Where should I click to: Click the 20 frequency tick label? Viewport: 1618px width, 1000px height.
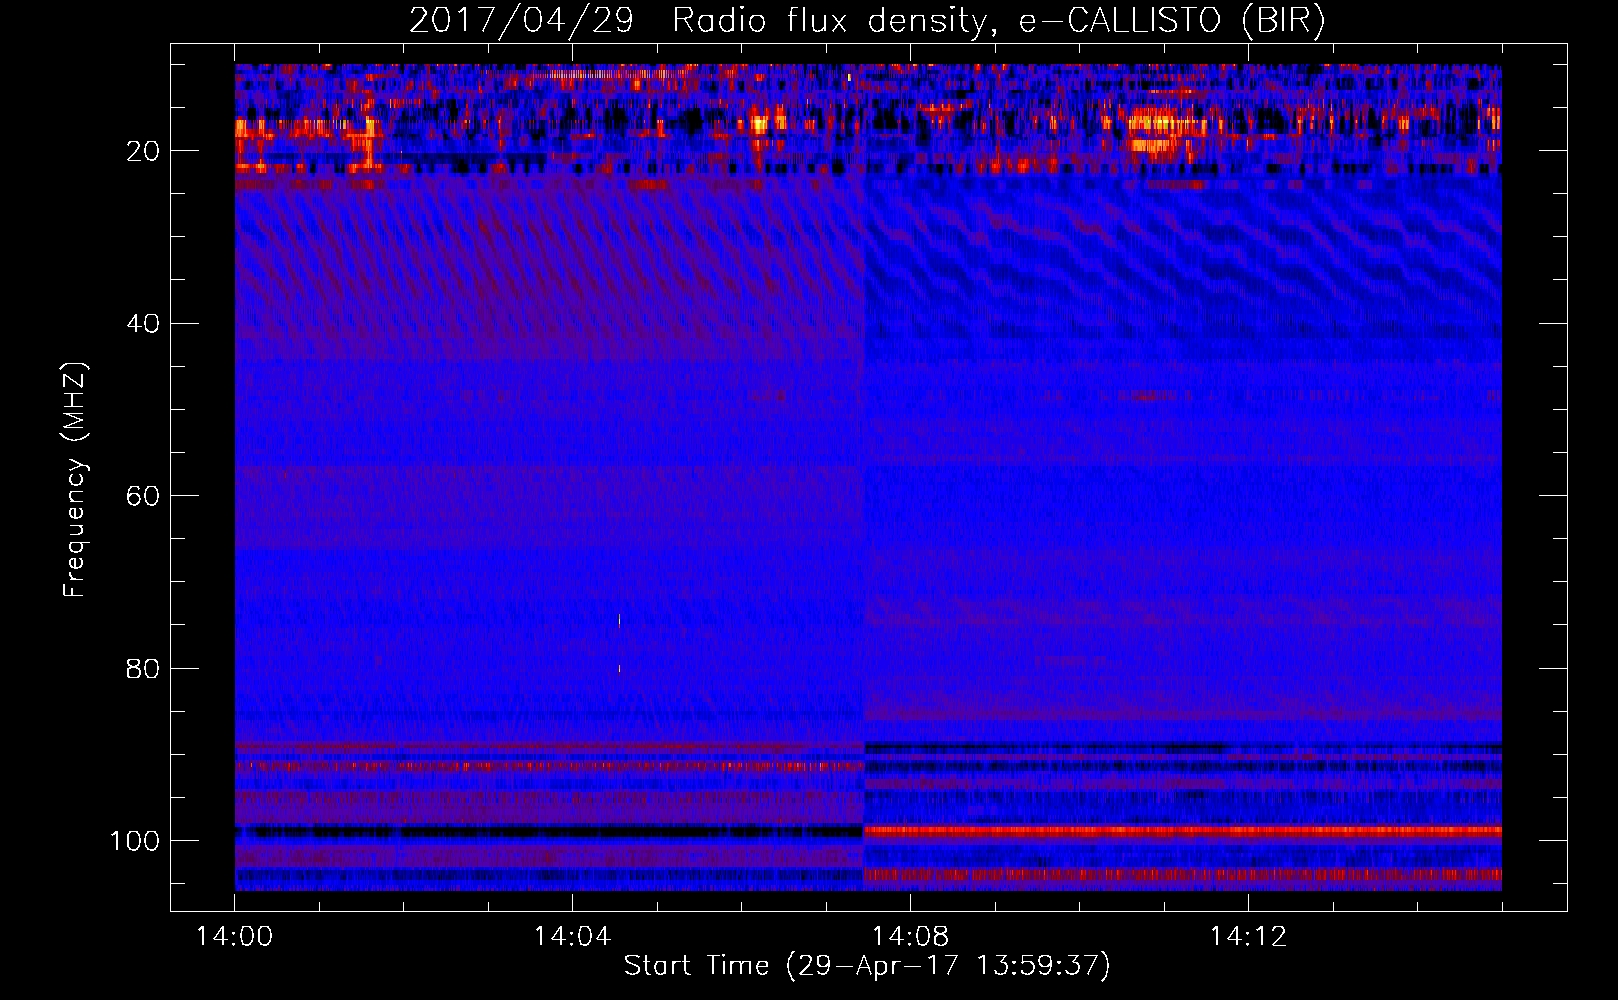click(143, 151)
